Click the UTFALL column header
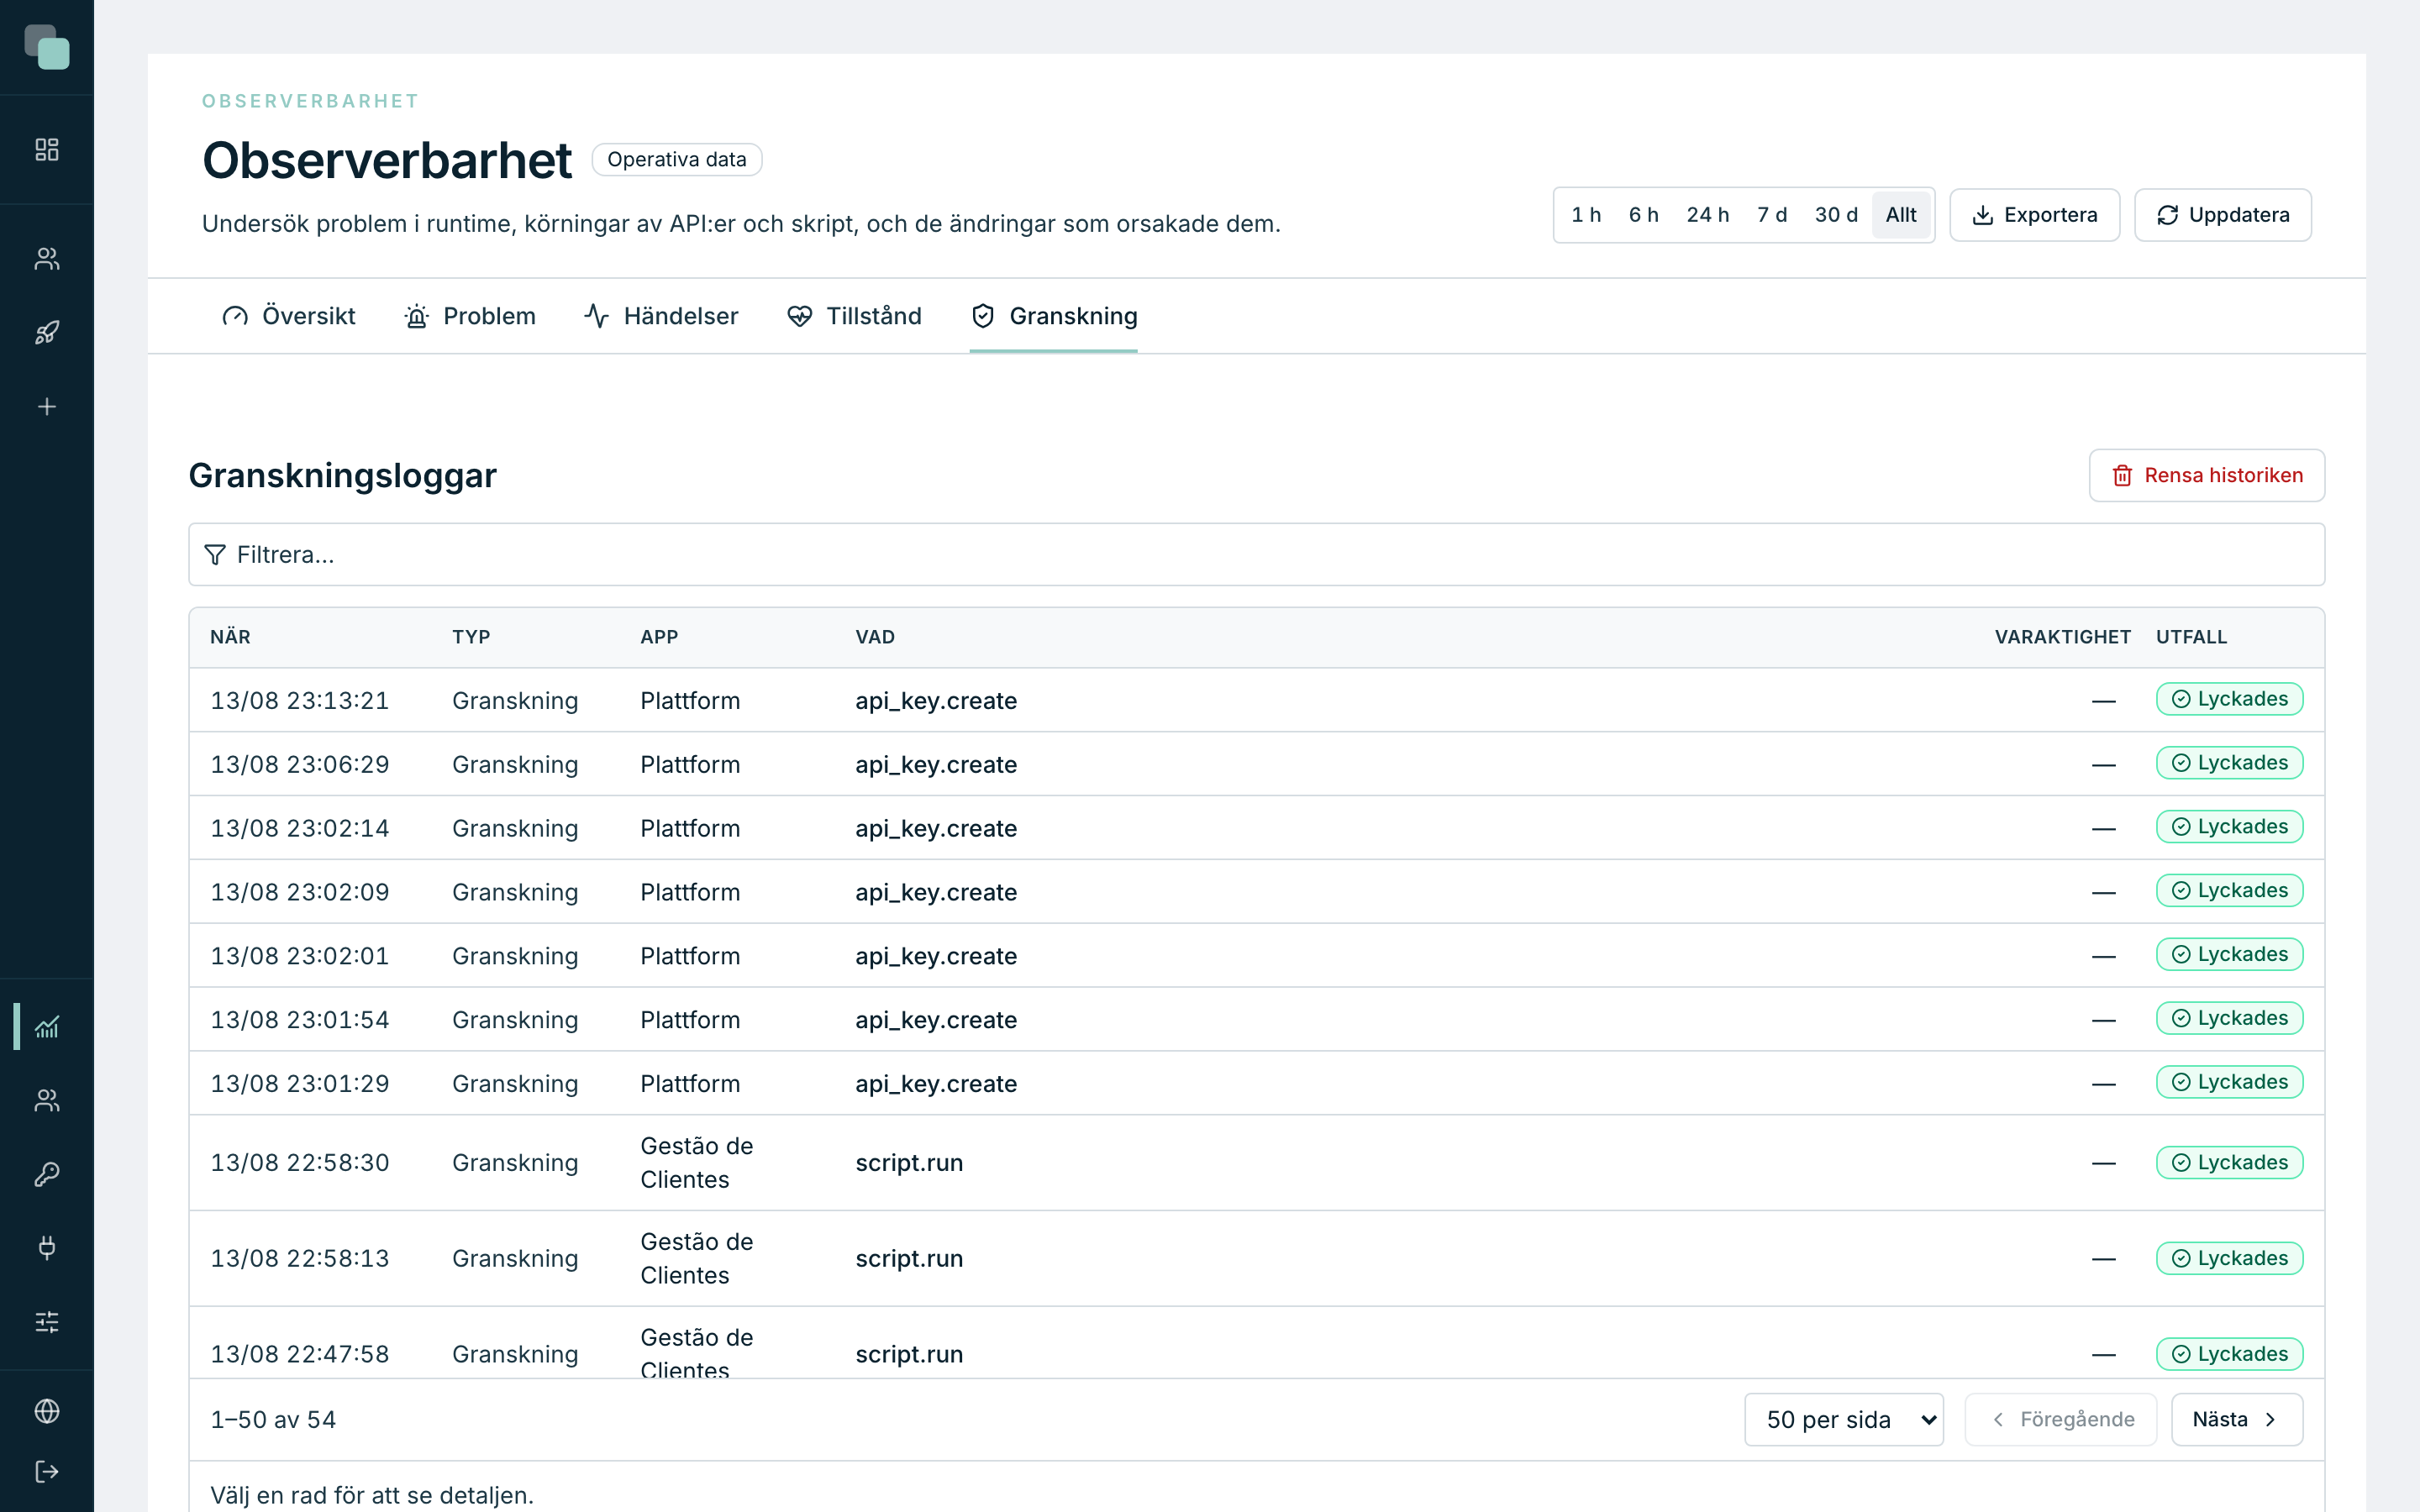 pos(2191,638)
